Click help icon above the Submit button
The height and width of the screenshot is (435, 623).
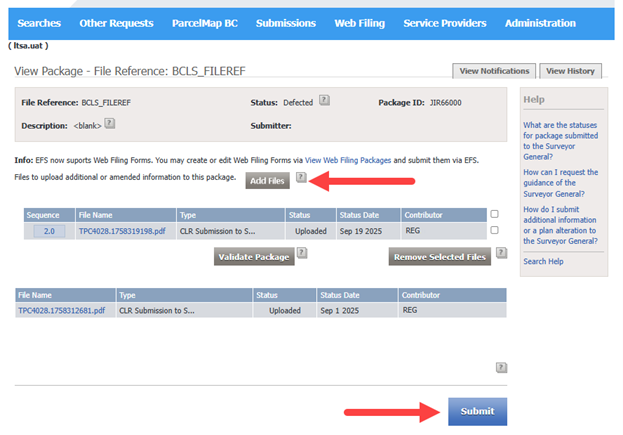coord(501,367)
